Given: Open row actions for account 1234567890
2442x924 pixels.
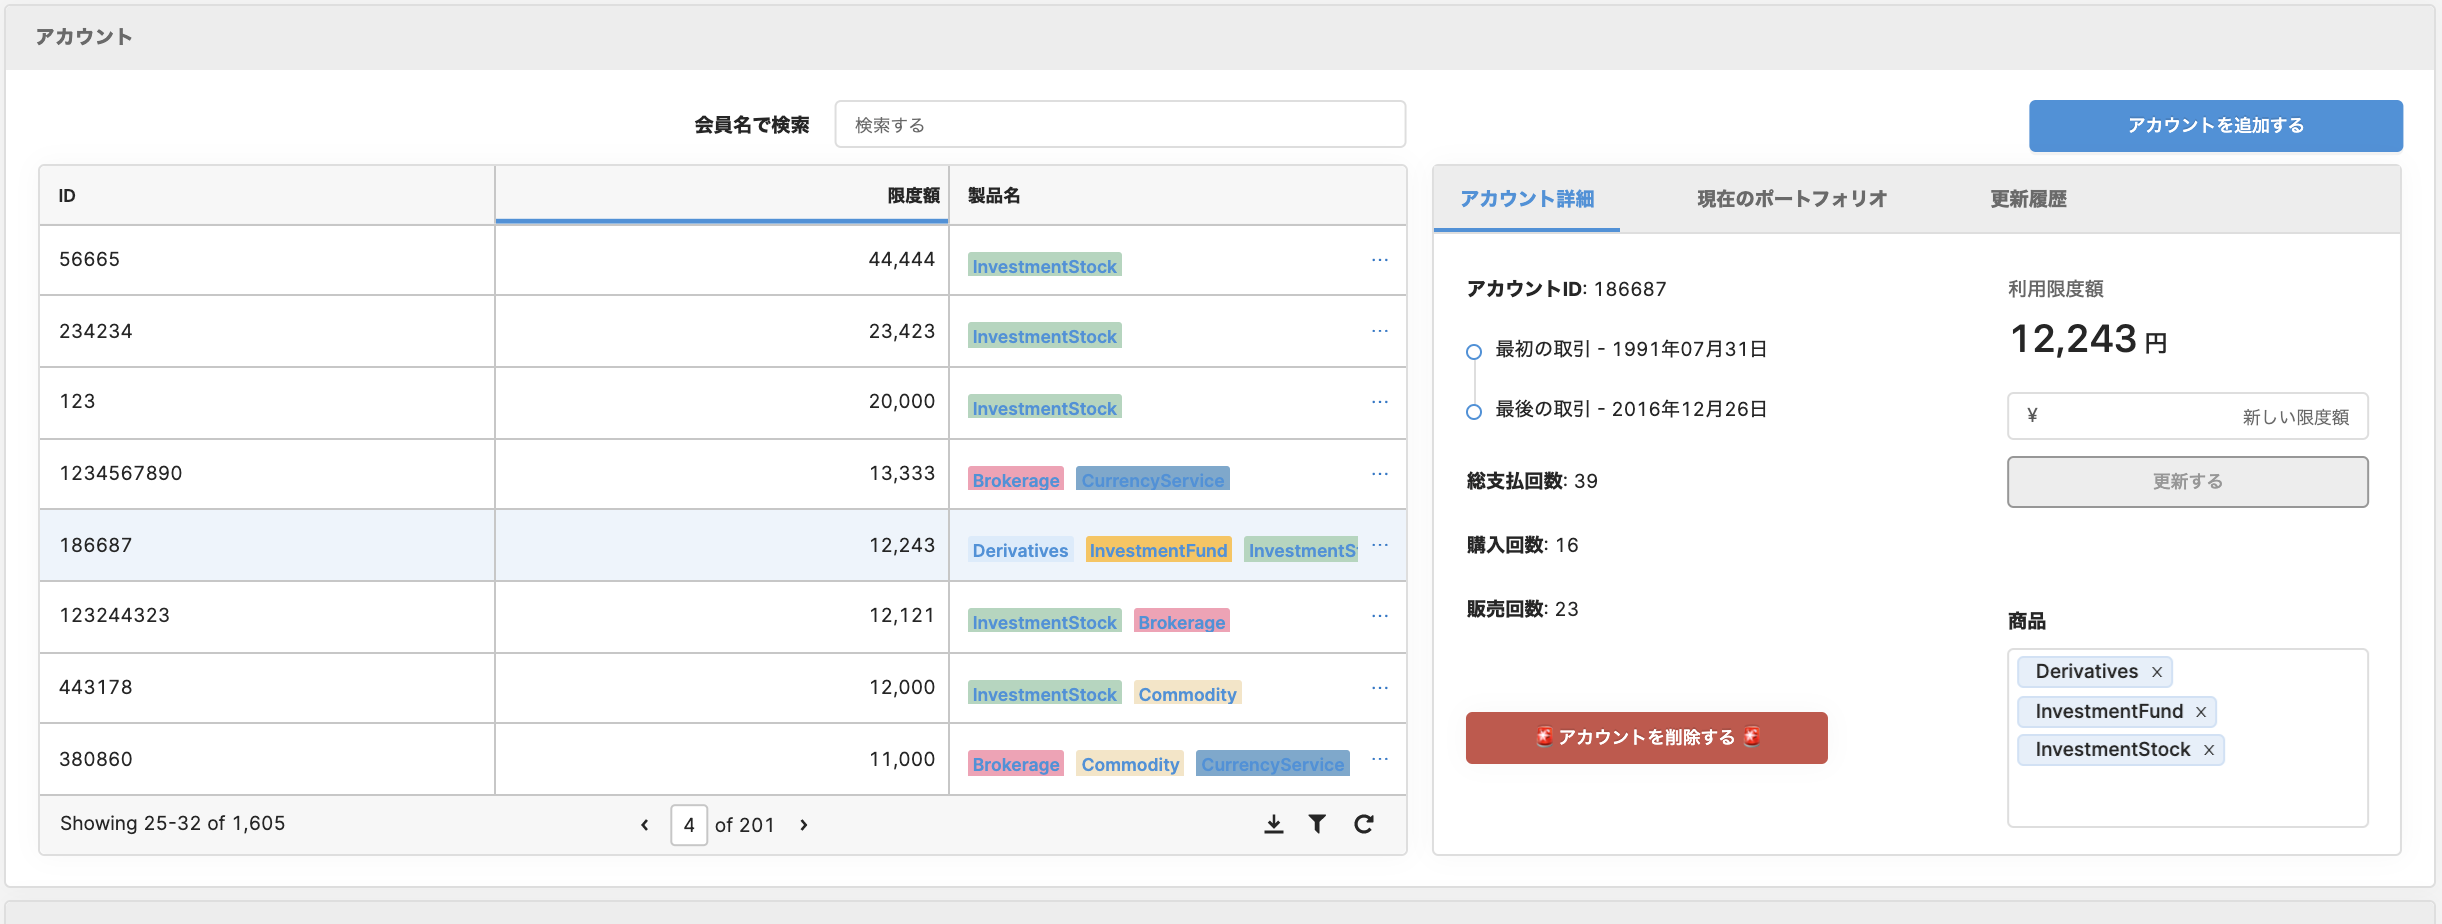Looking at the screenshot, I should point(1380,474).
